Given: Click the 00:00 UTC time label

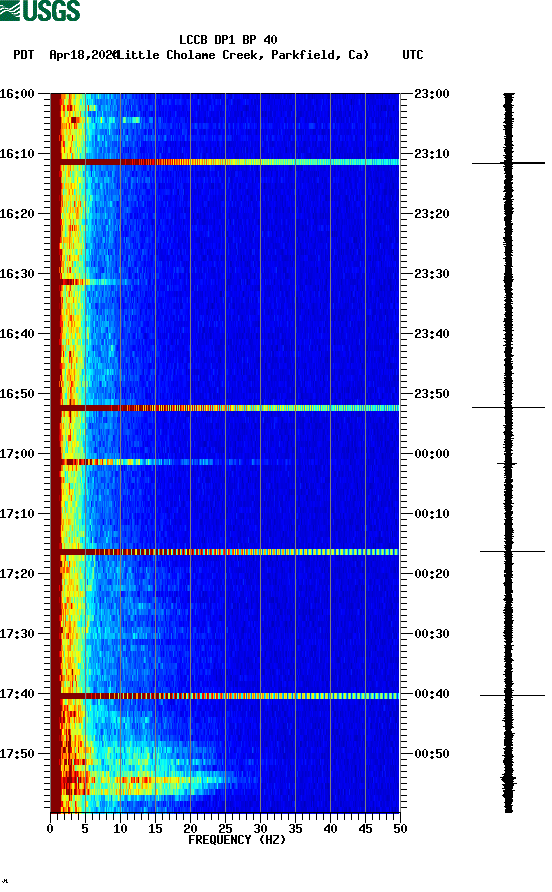Looking at the screenshot, I should click(x=432, y=454).
